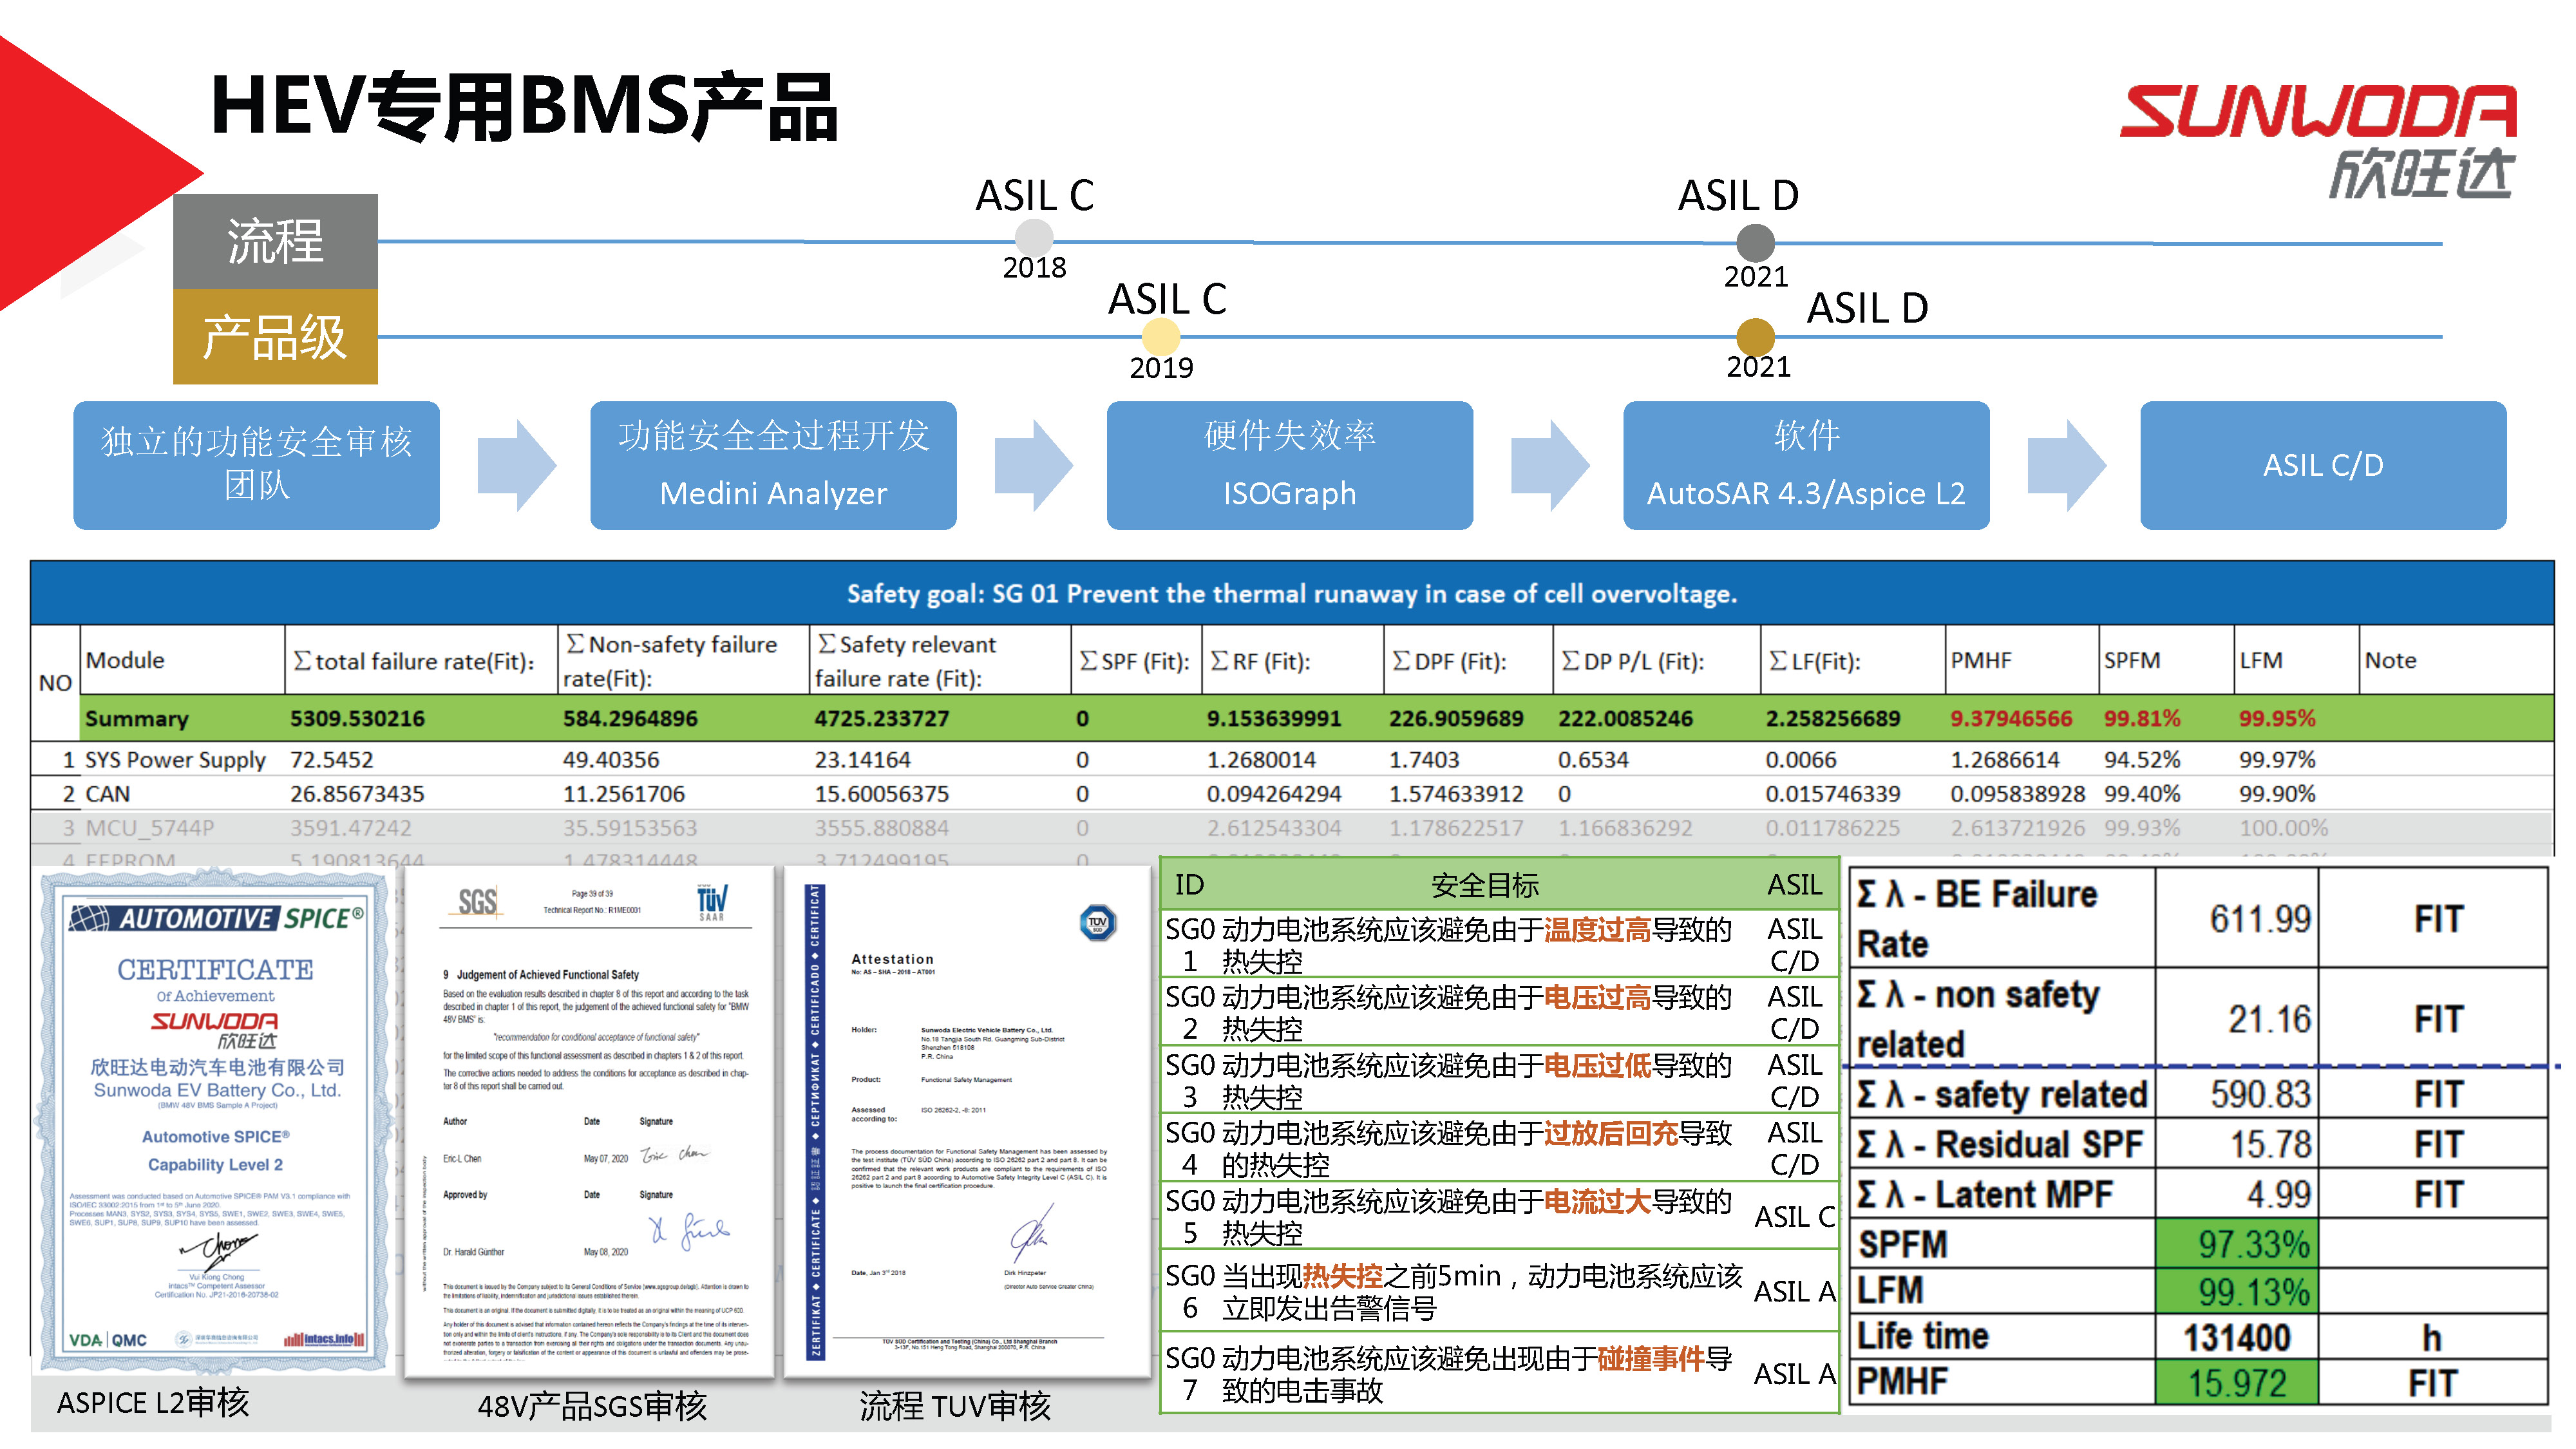Select the gray 2018 ASIL C timeline marker
Screen dimensions: 2576x1449
1034,238
